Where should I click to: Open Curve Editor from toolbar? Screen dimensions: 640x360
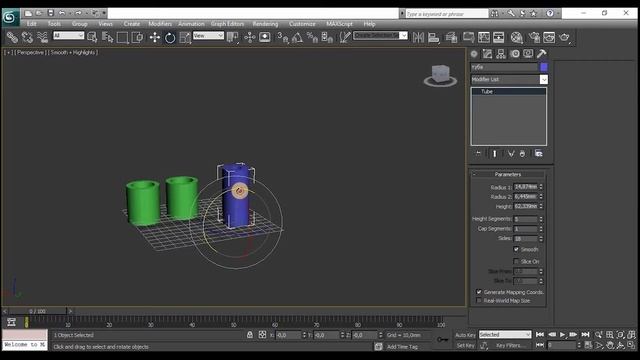click(484, 38)
